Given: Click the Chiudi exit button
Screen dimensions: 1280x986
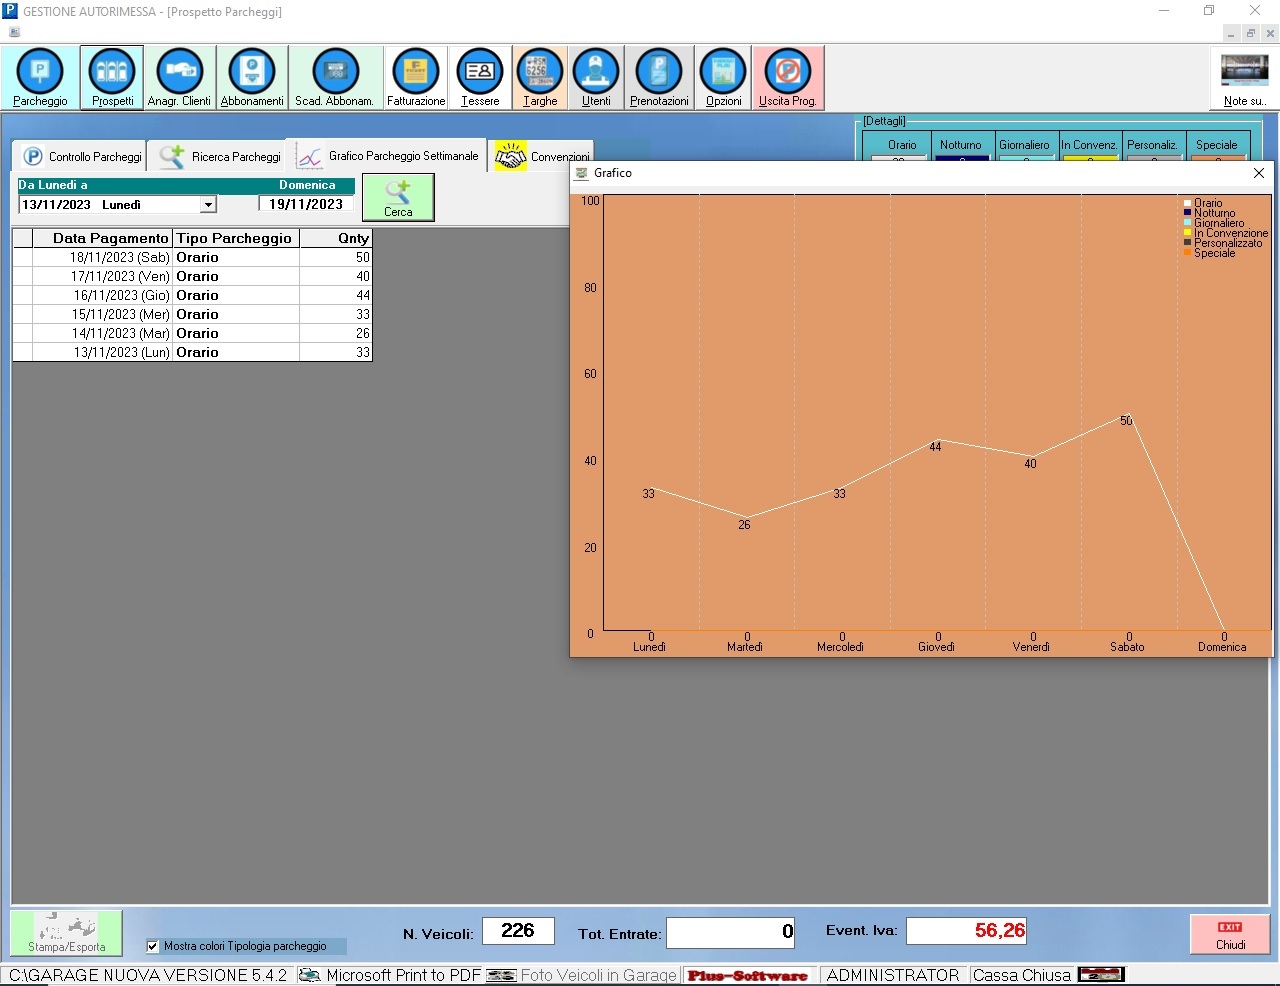Looking at the screenshot, I should (x=1230, y=935).
